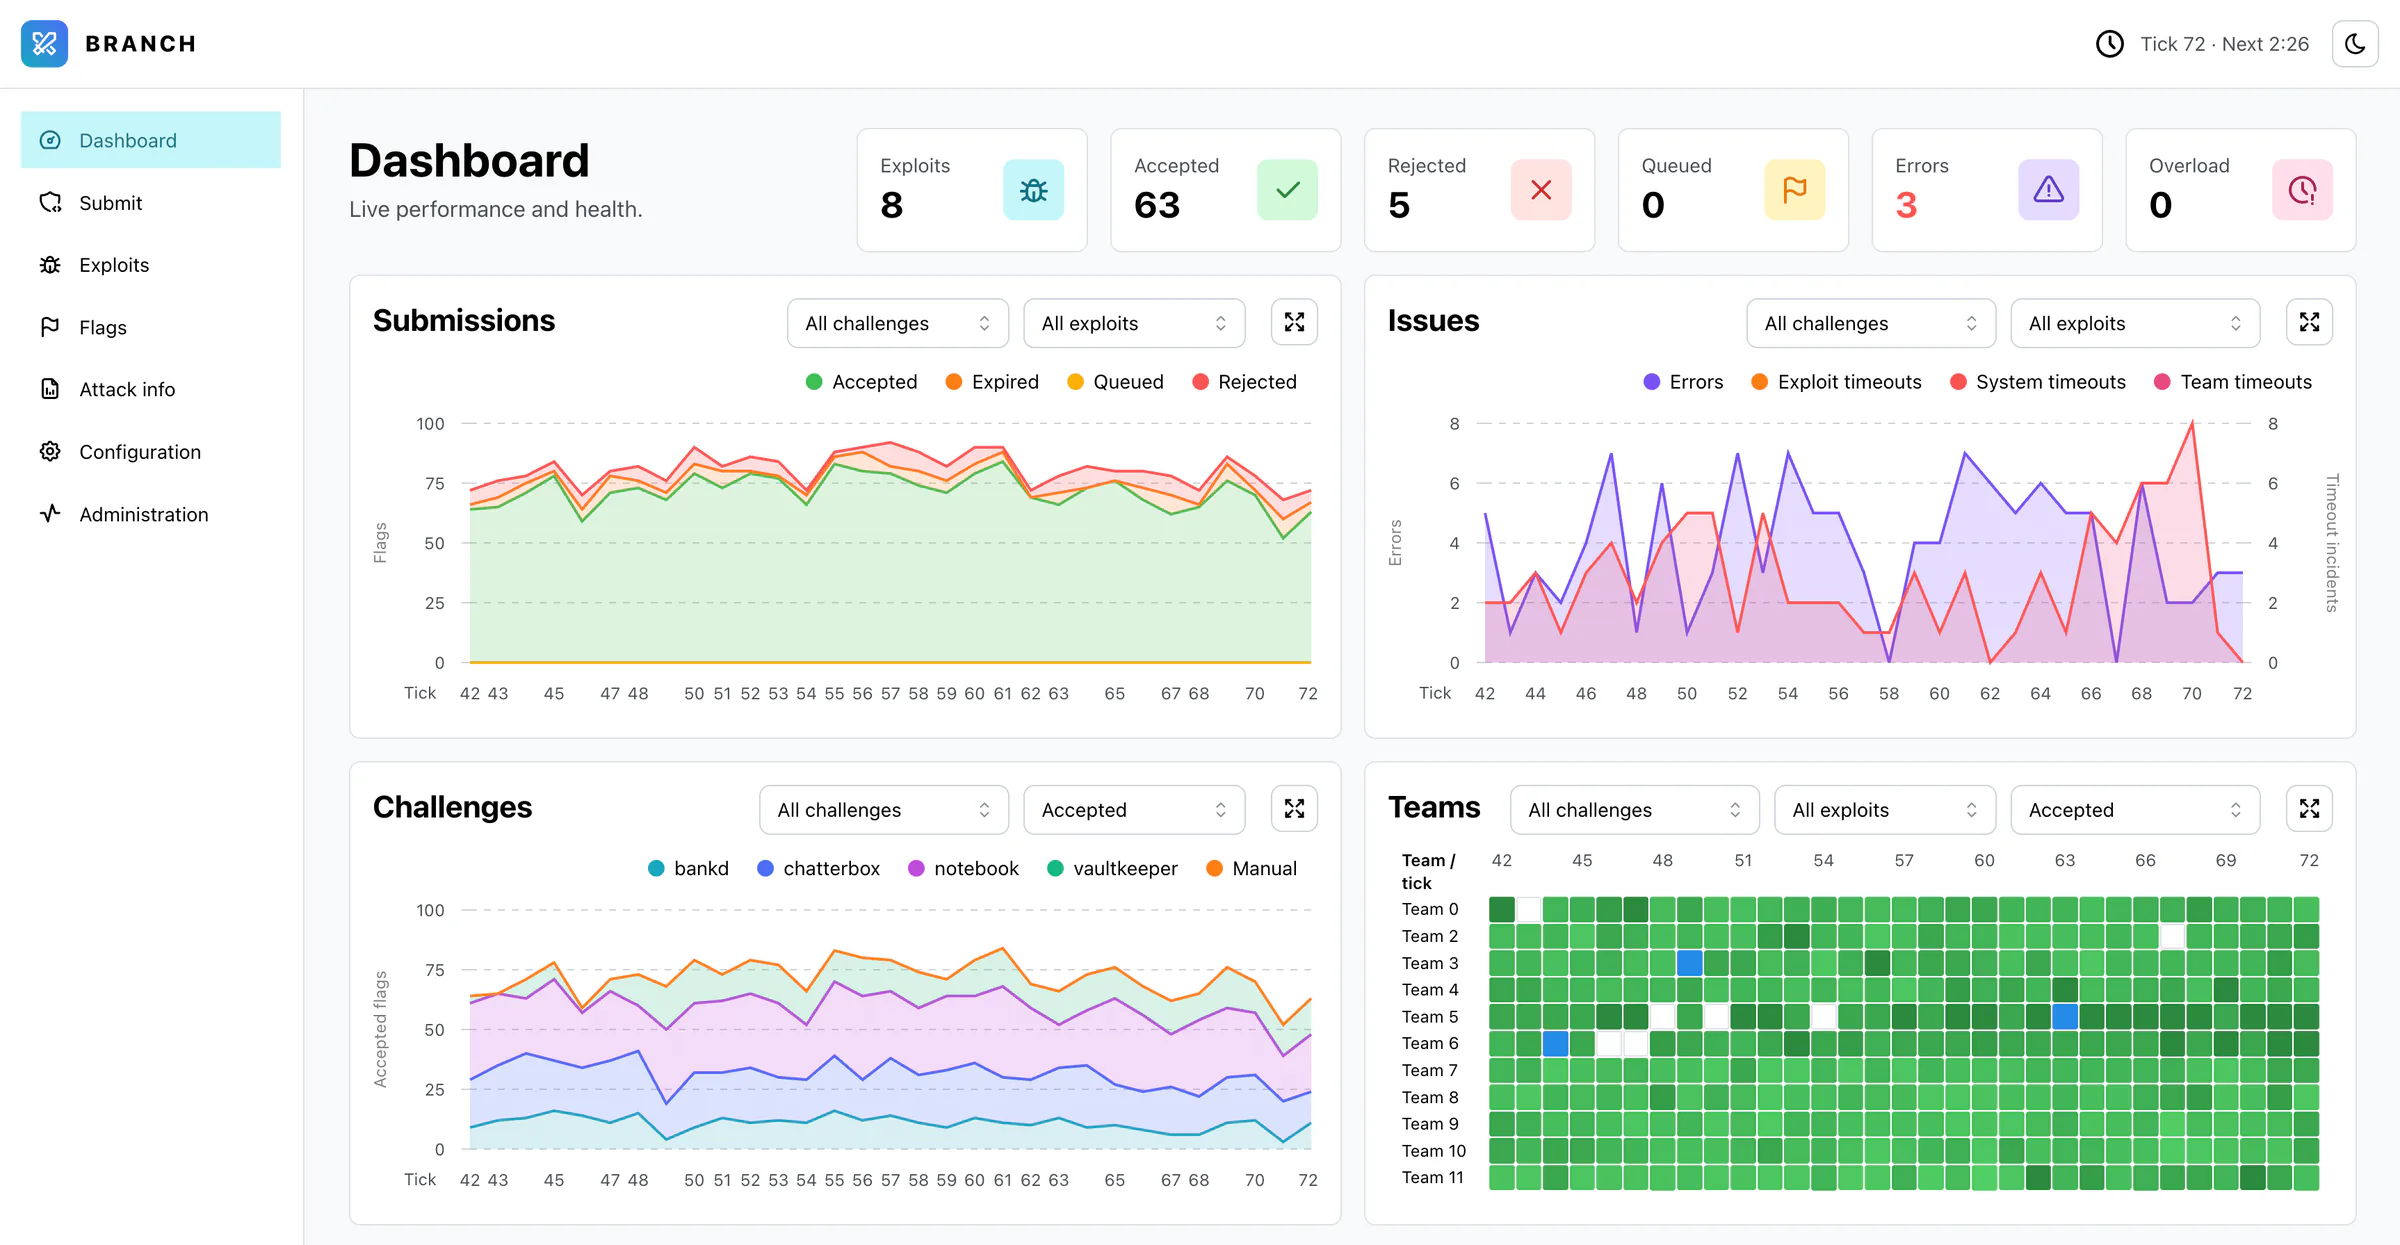
Task: Expand the Teams heatmap to fullscreen
Action: click(x=2310, y=809)
